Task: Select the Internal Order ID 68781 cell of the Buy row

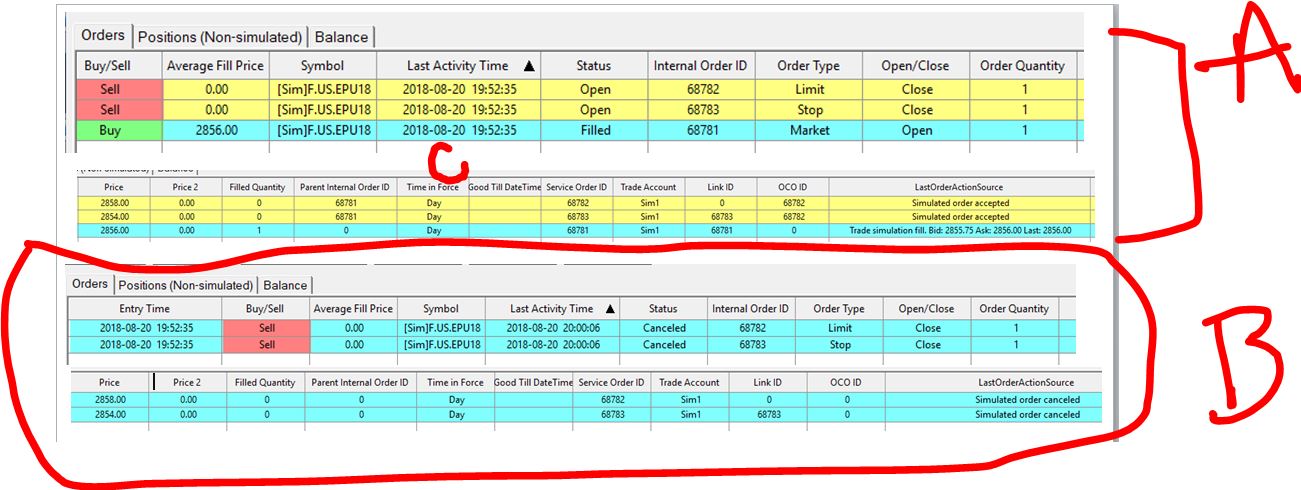Action: (x=701, y=130)
